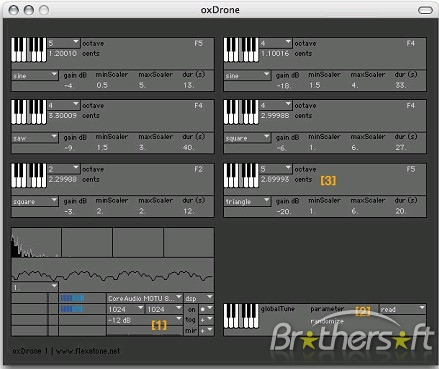The image size is (439, 369).
Task: Click the piano keyboard of the saw oscillator
Action: point(29,112)
